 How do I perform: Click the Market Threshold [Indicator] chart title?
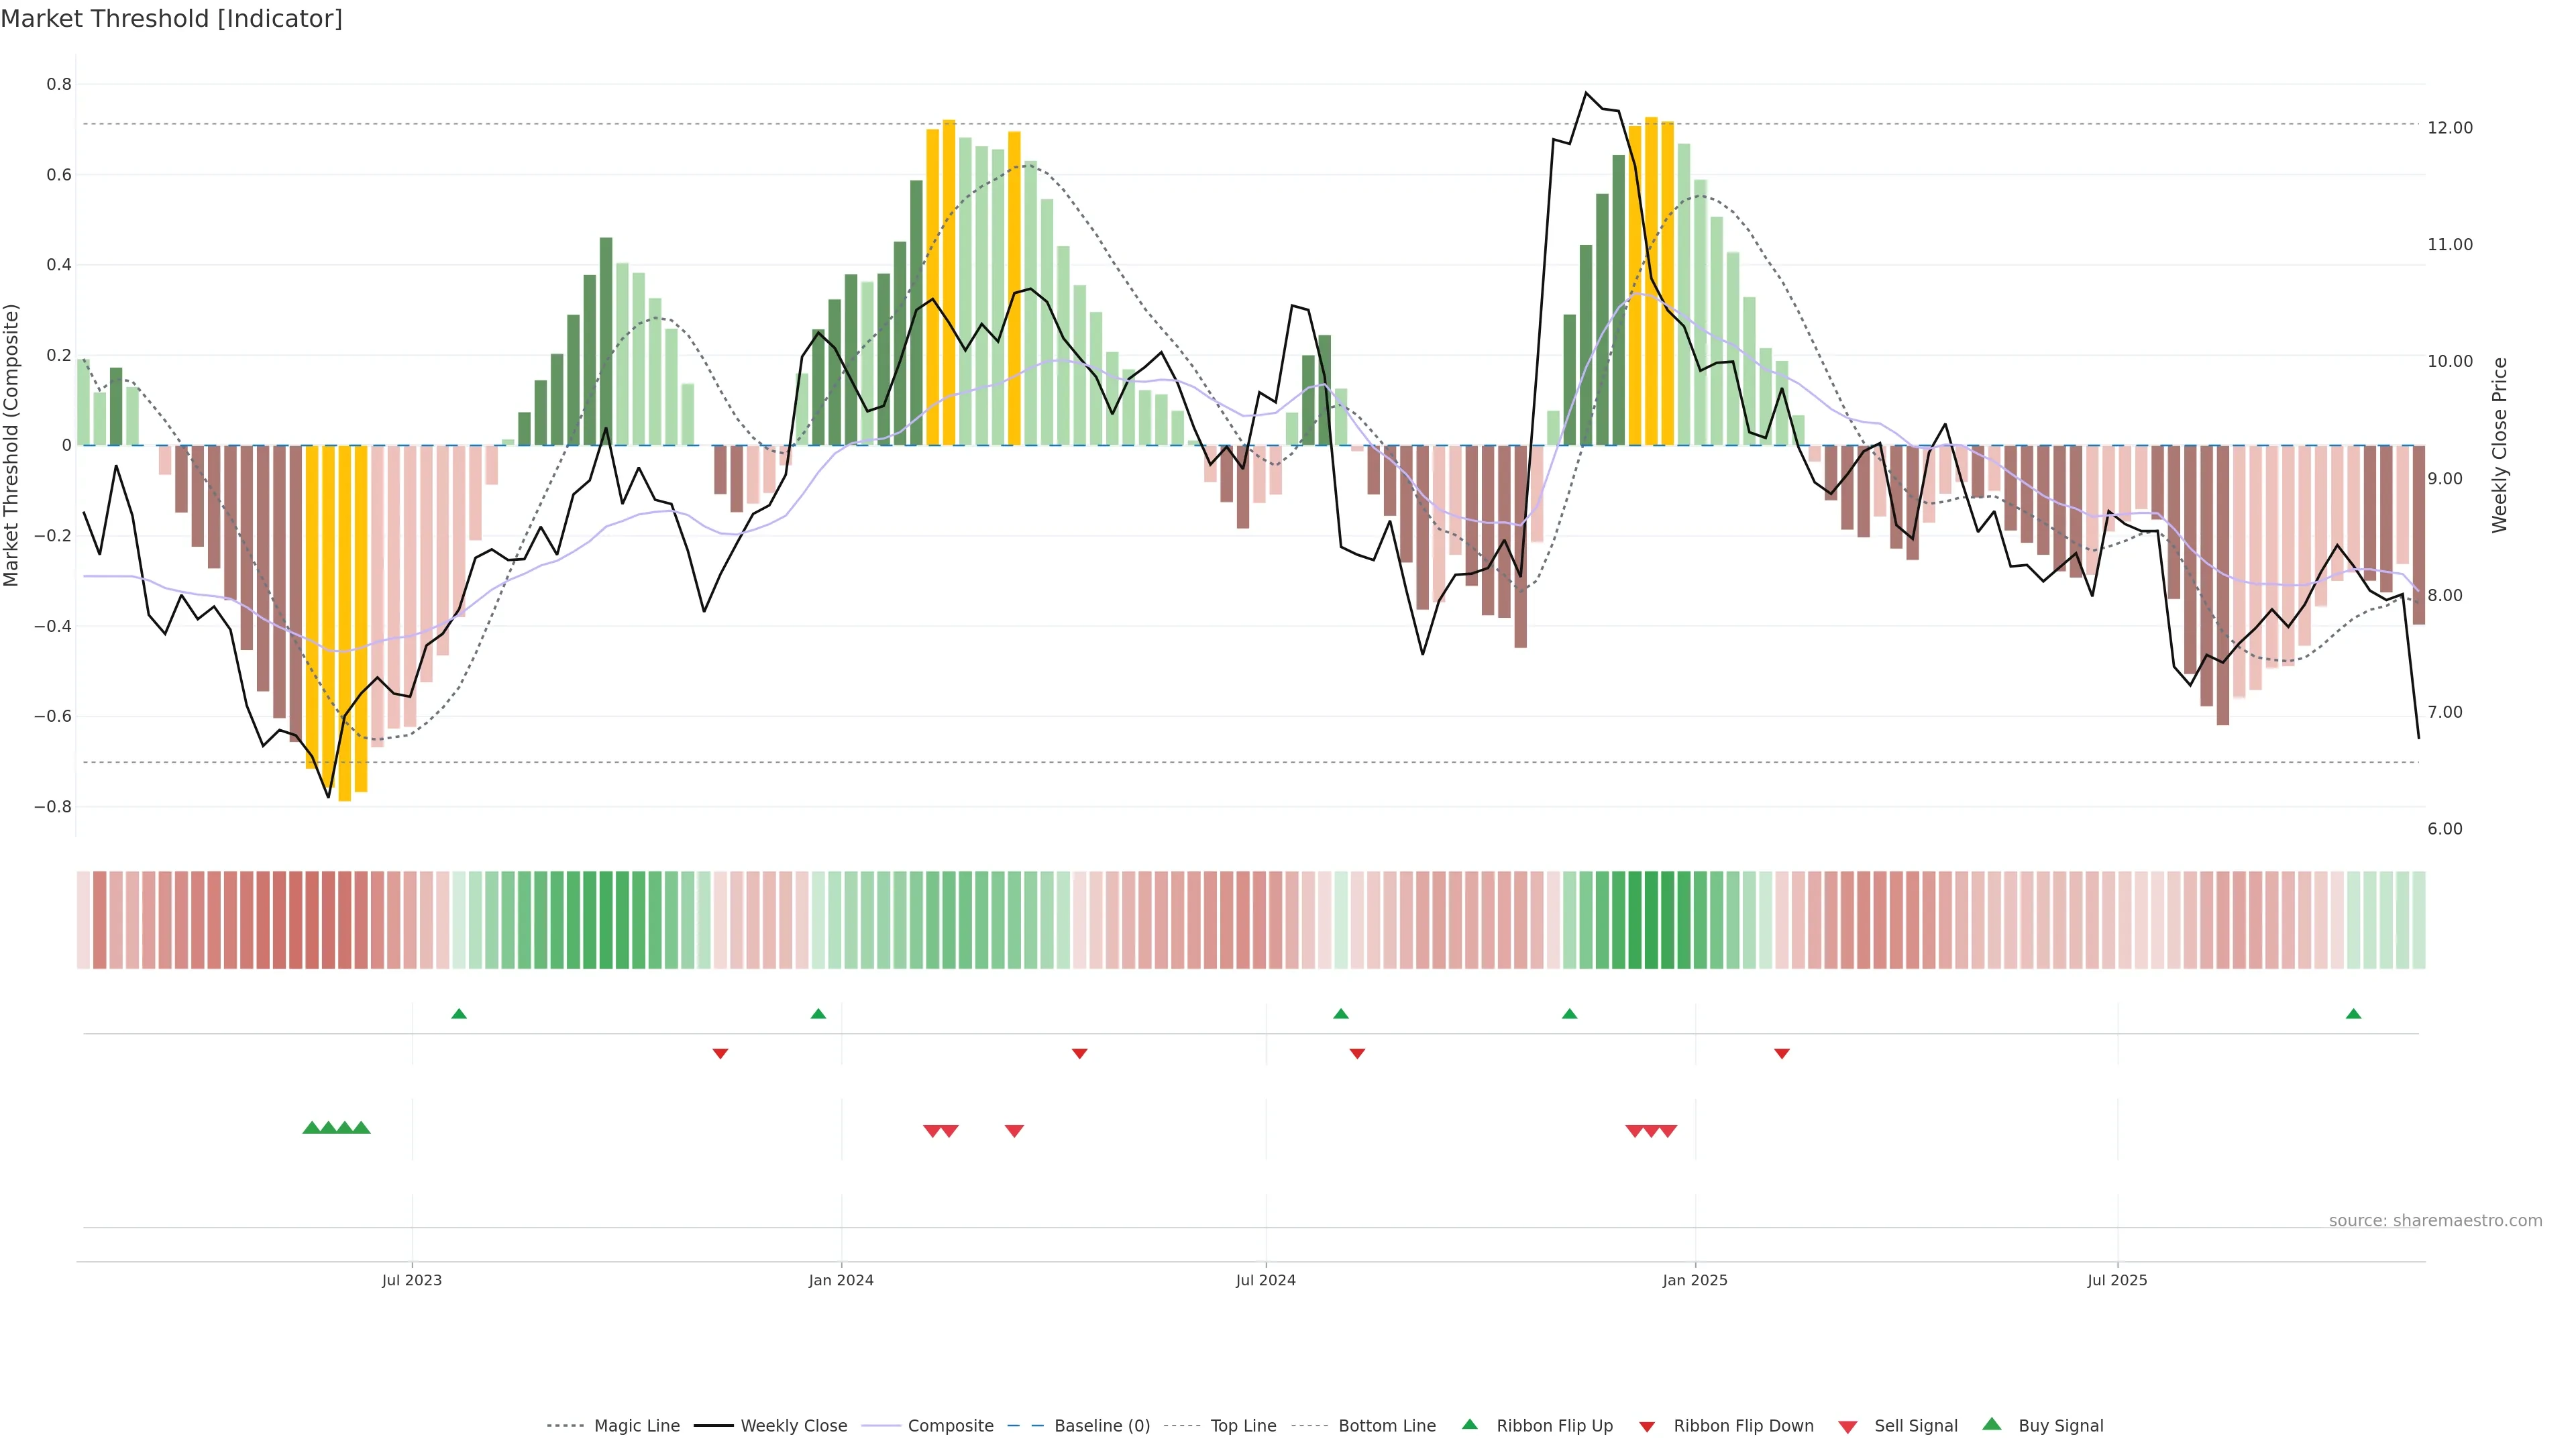tap(171, 19)
